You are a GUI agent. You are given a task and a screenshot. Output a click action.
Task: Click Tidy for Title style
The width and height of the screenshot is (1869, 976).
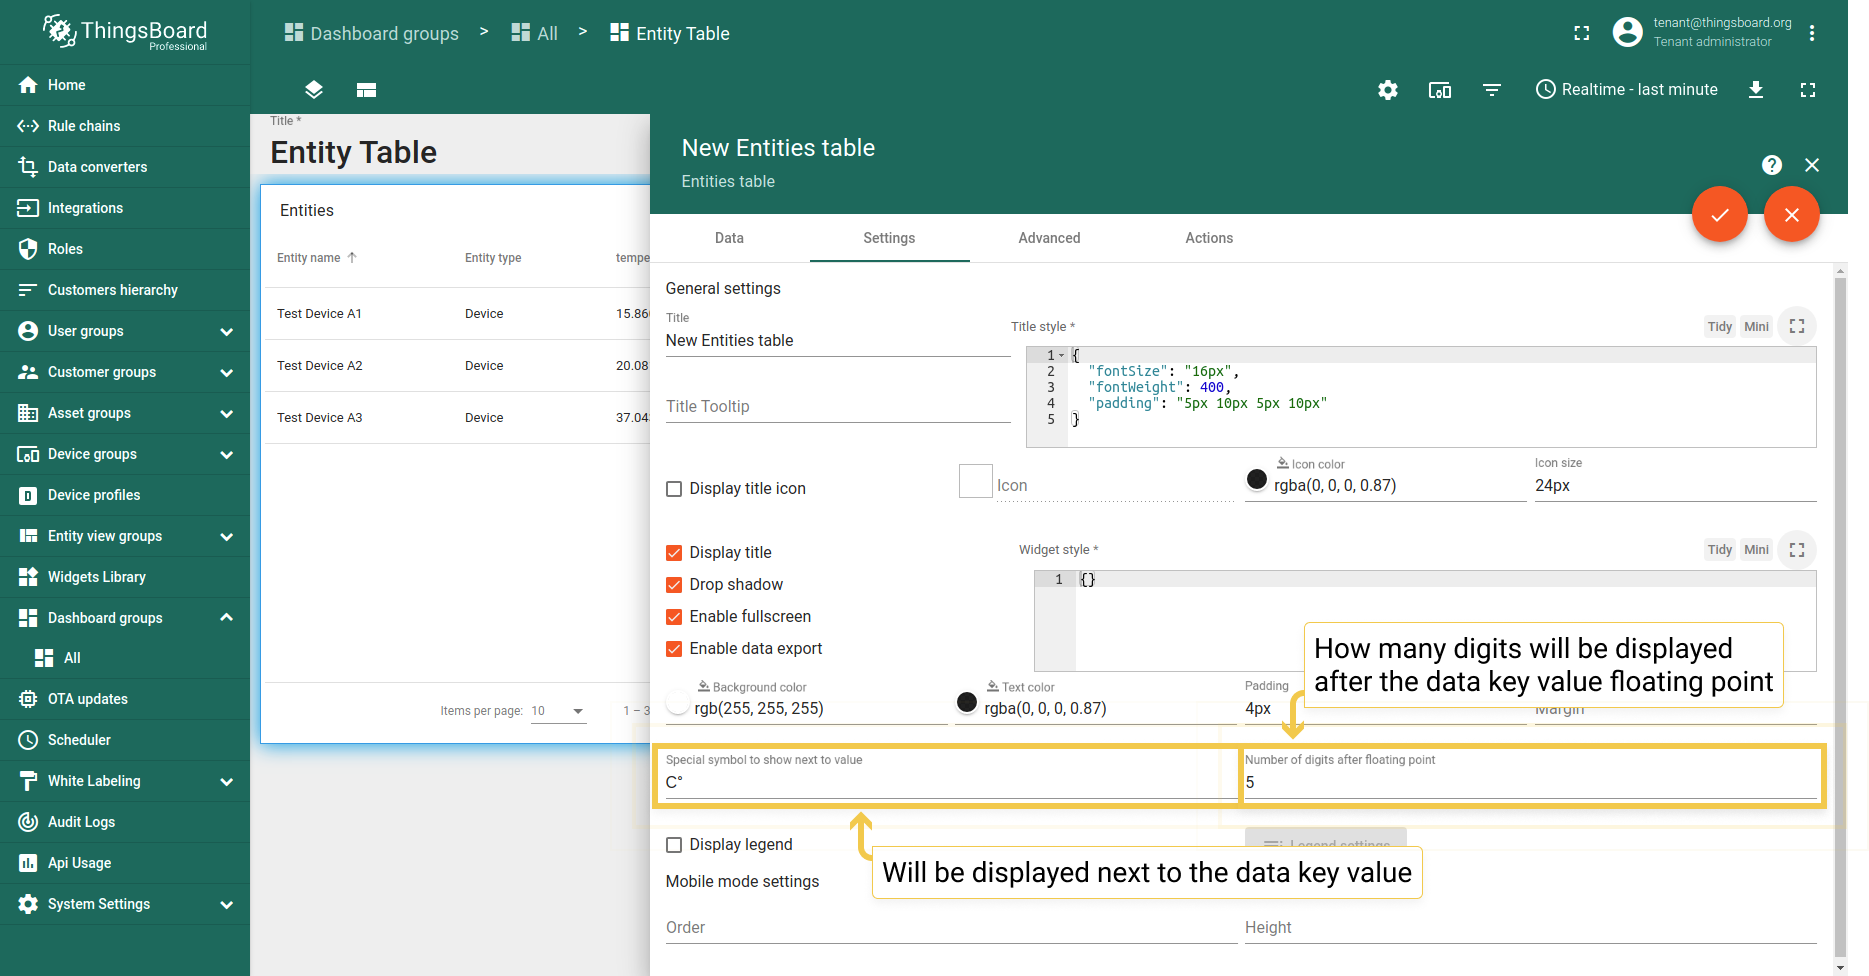1720,327
